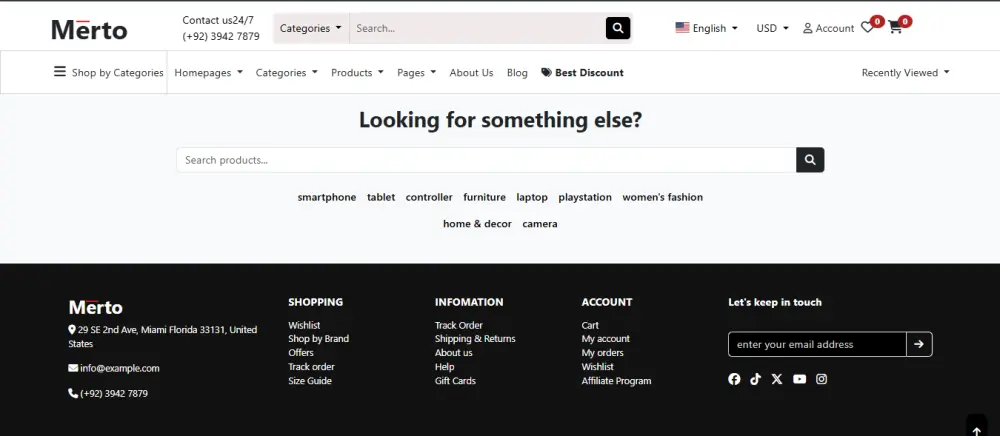Open the search Categories dropdown
The height and width of the screenshot is (436, 1000).
(311, 28)
